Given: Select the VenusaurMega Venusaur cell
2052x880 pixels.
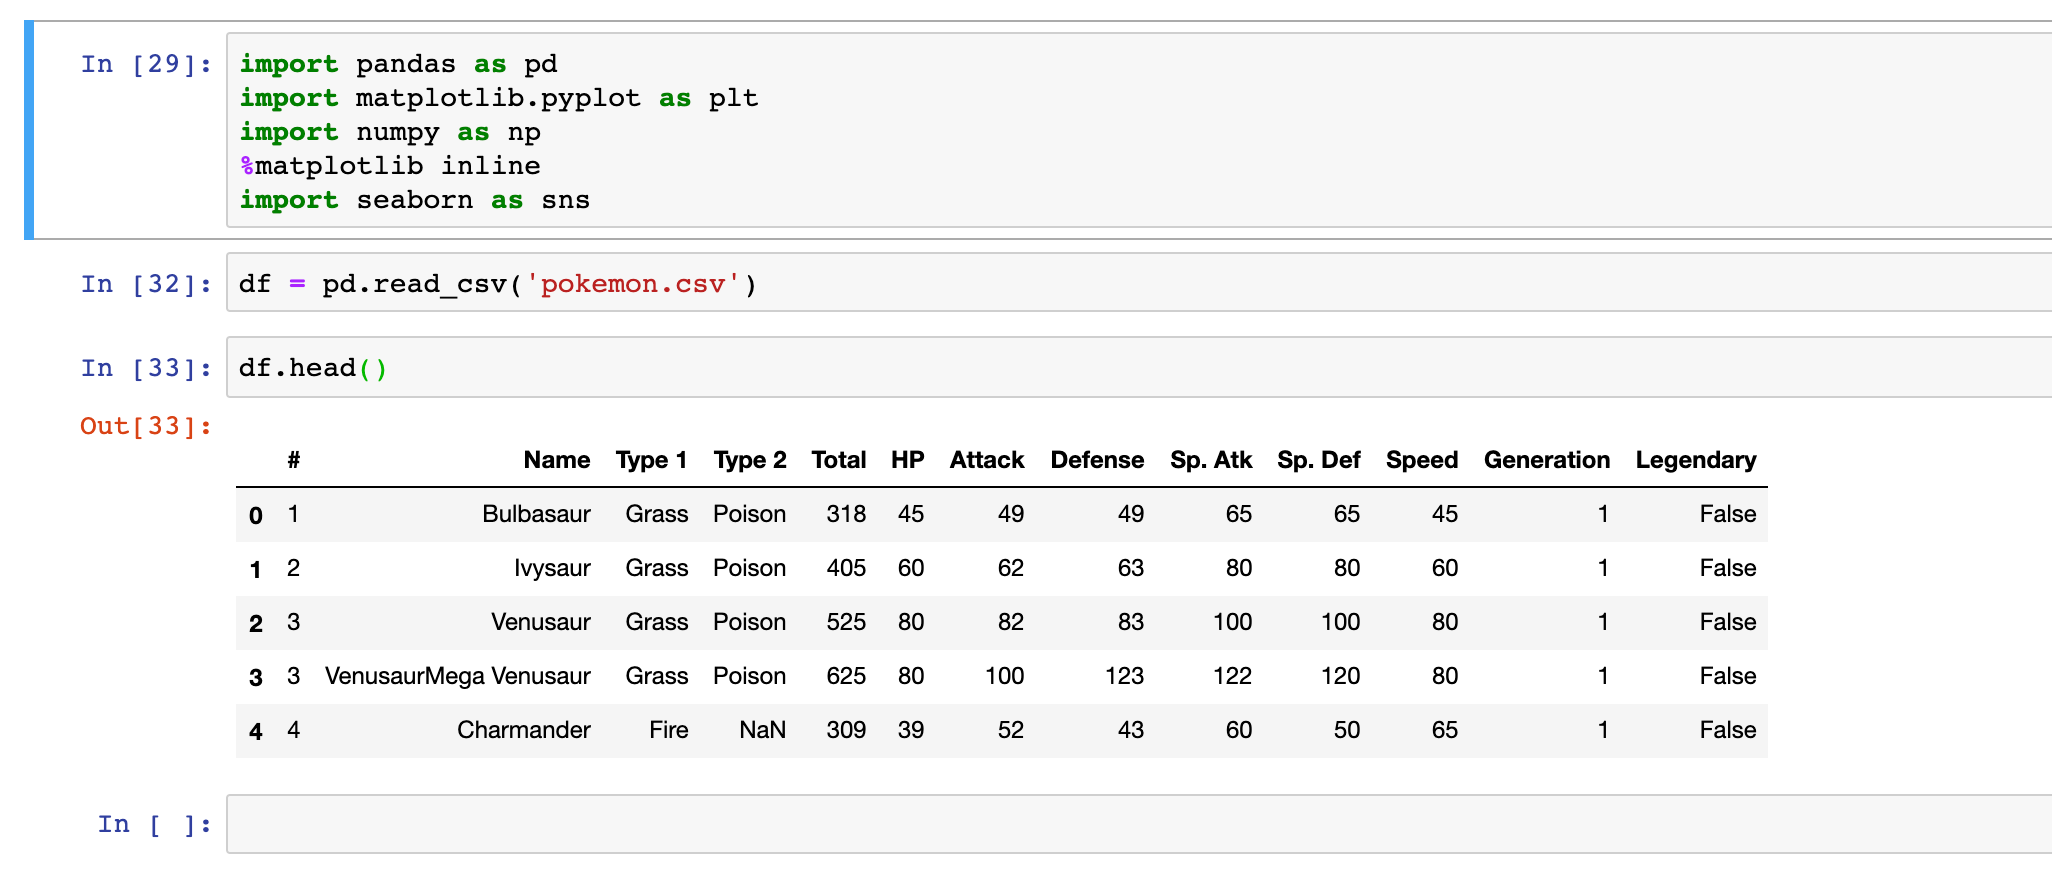Looking at the screenshot, I should pyautogui.click(x=458, y=676).
